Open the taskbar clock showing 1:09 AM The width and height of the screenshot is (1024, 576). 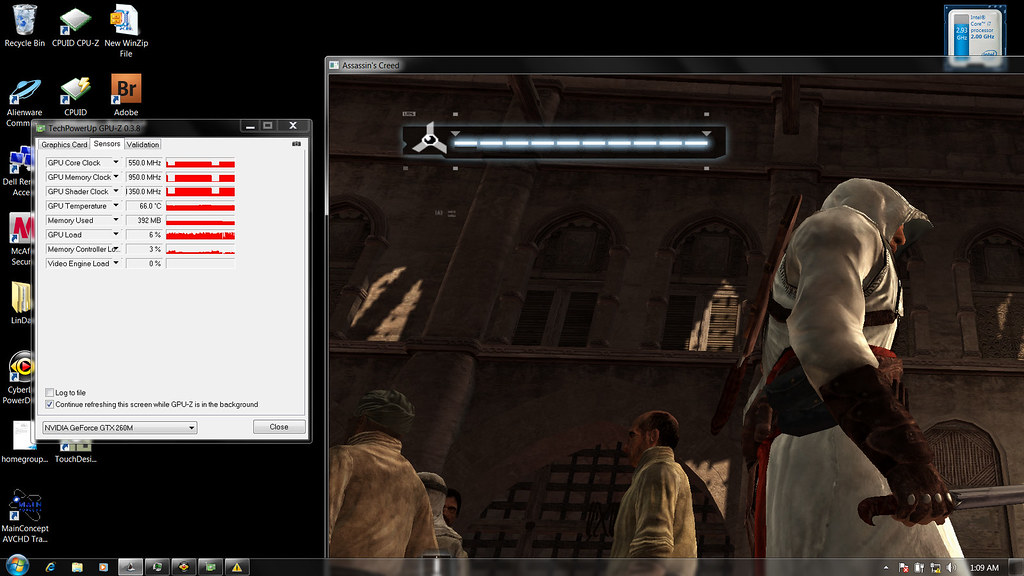click(x=984, y=568)
